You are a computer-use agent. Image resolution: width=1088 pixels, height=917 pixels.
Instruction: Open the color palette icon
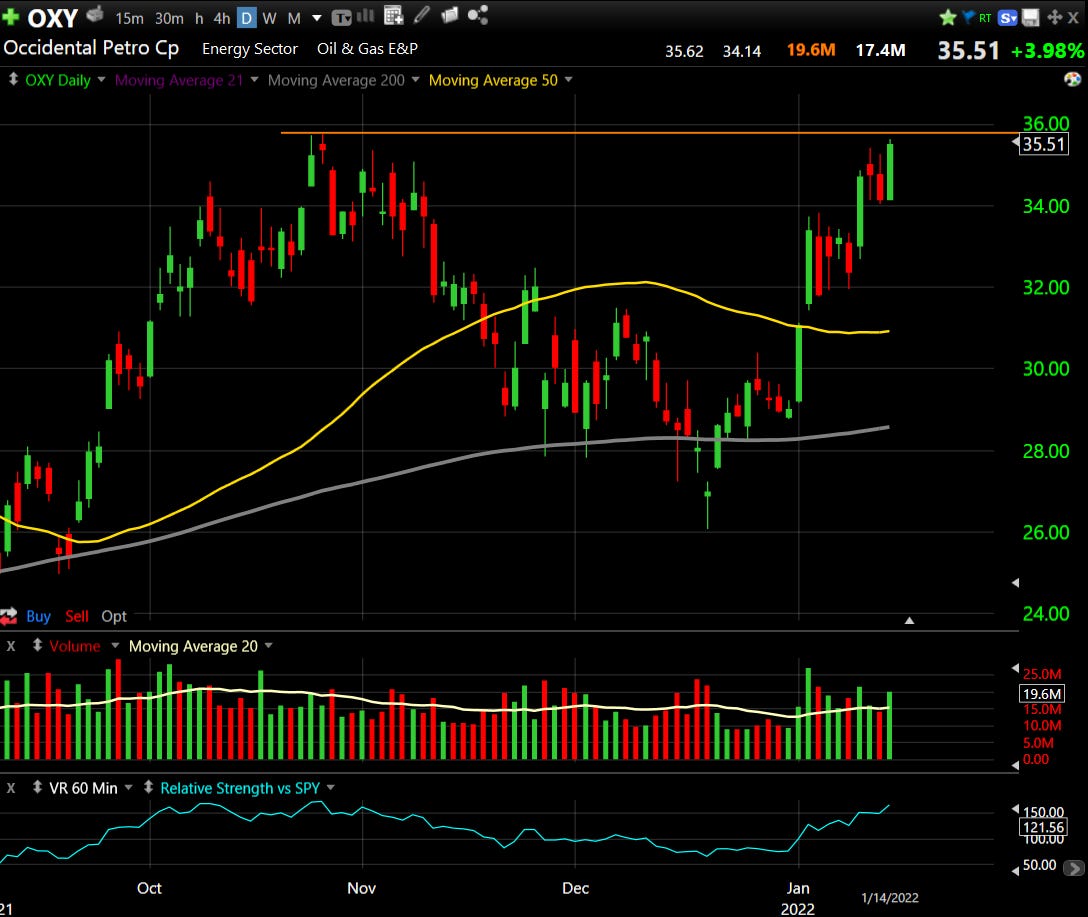1072,79
